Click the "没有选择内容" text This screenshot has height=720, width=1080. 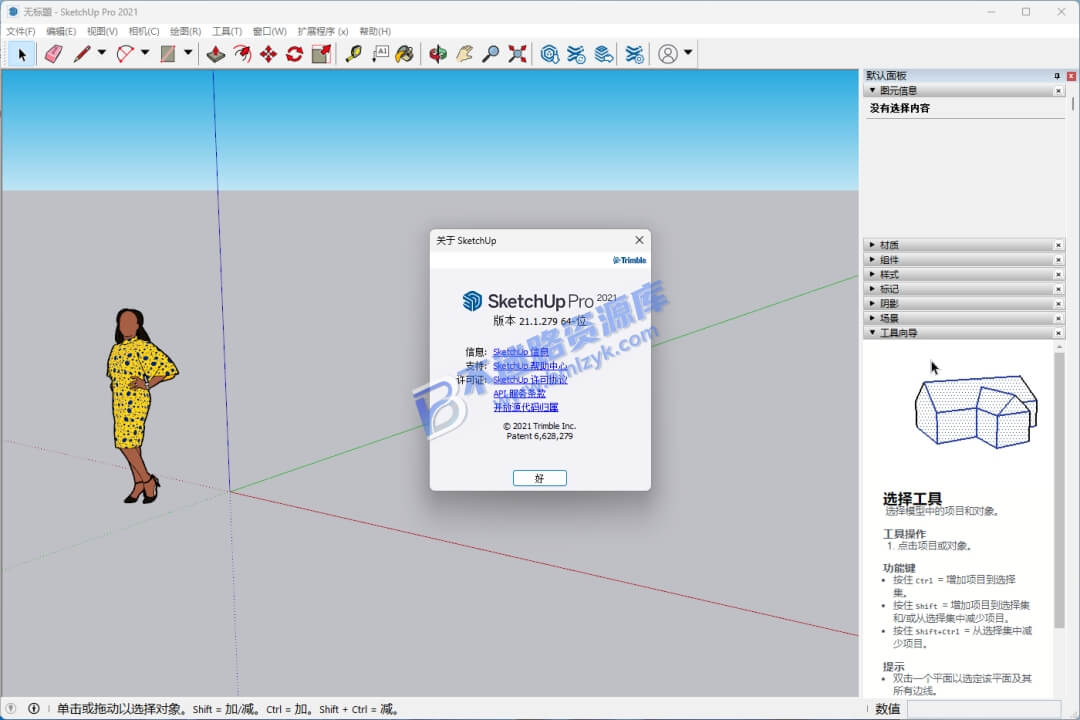[x=900, y=108]
